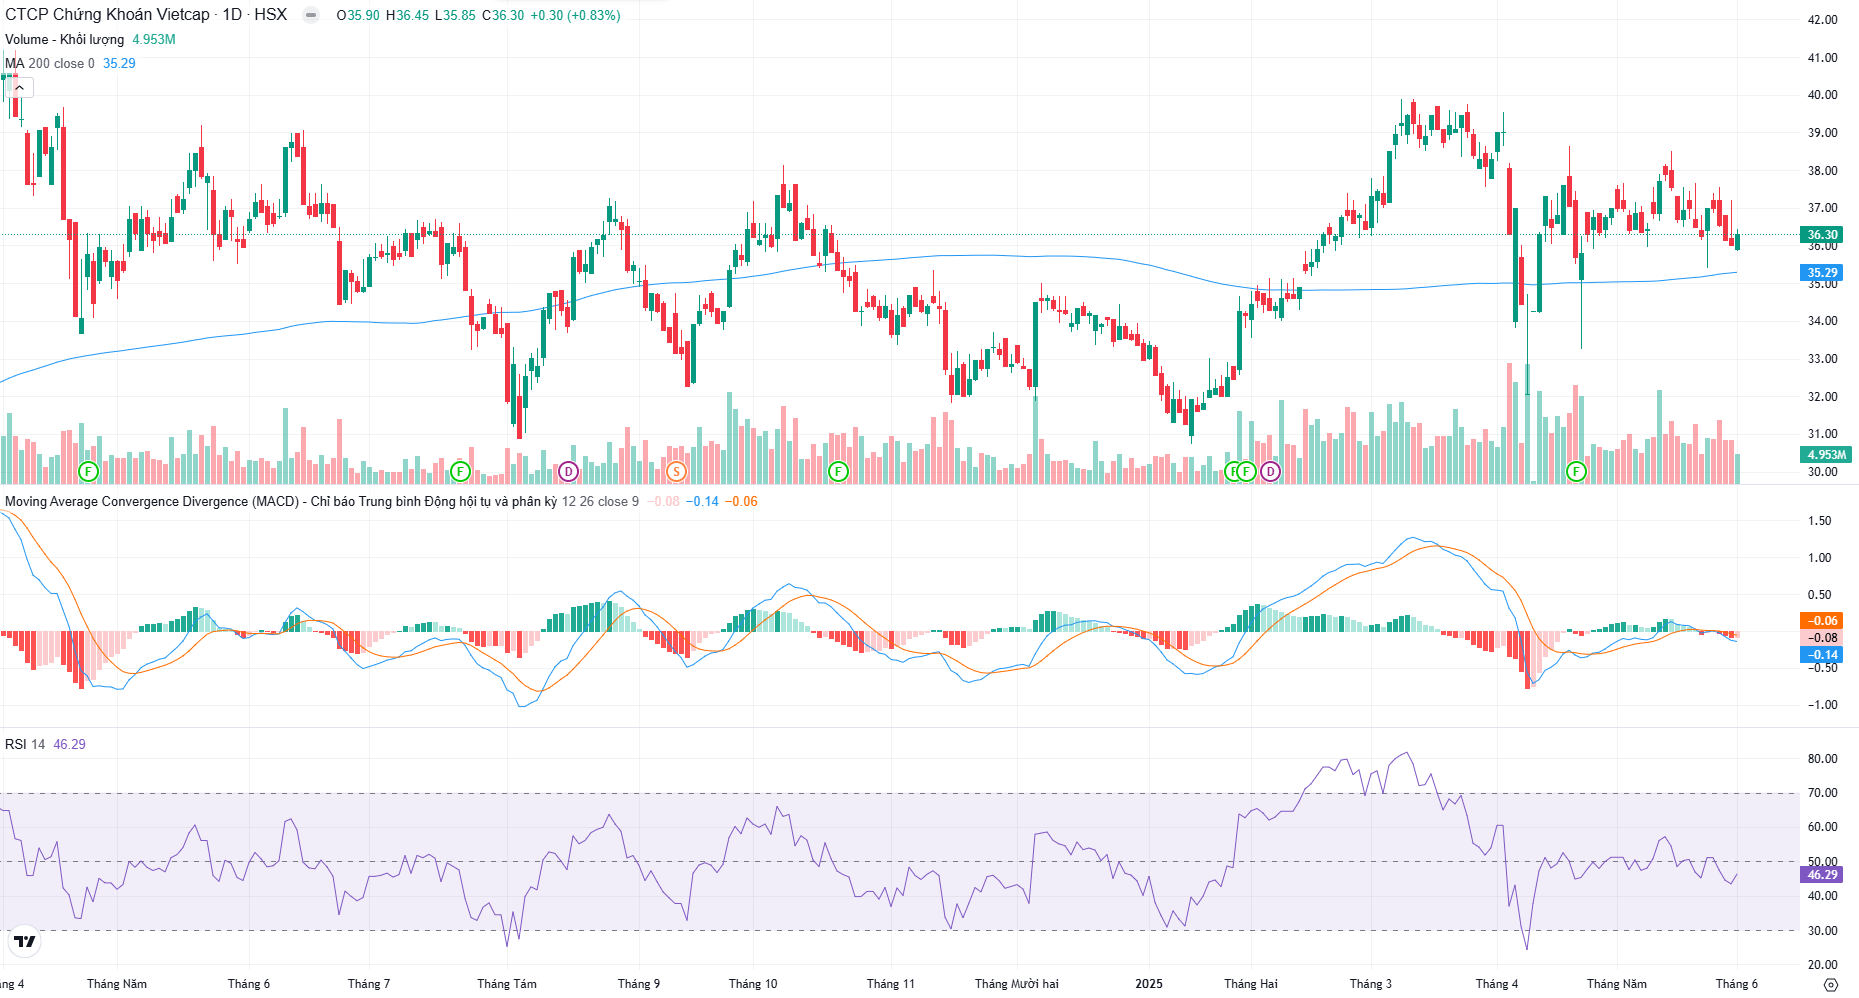The width and height of the screenshot is (1859, 998).
Task: Click green F marker between Tháng 7 and Tháng Tám
Action: click(x=460, y=471)
